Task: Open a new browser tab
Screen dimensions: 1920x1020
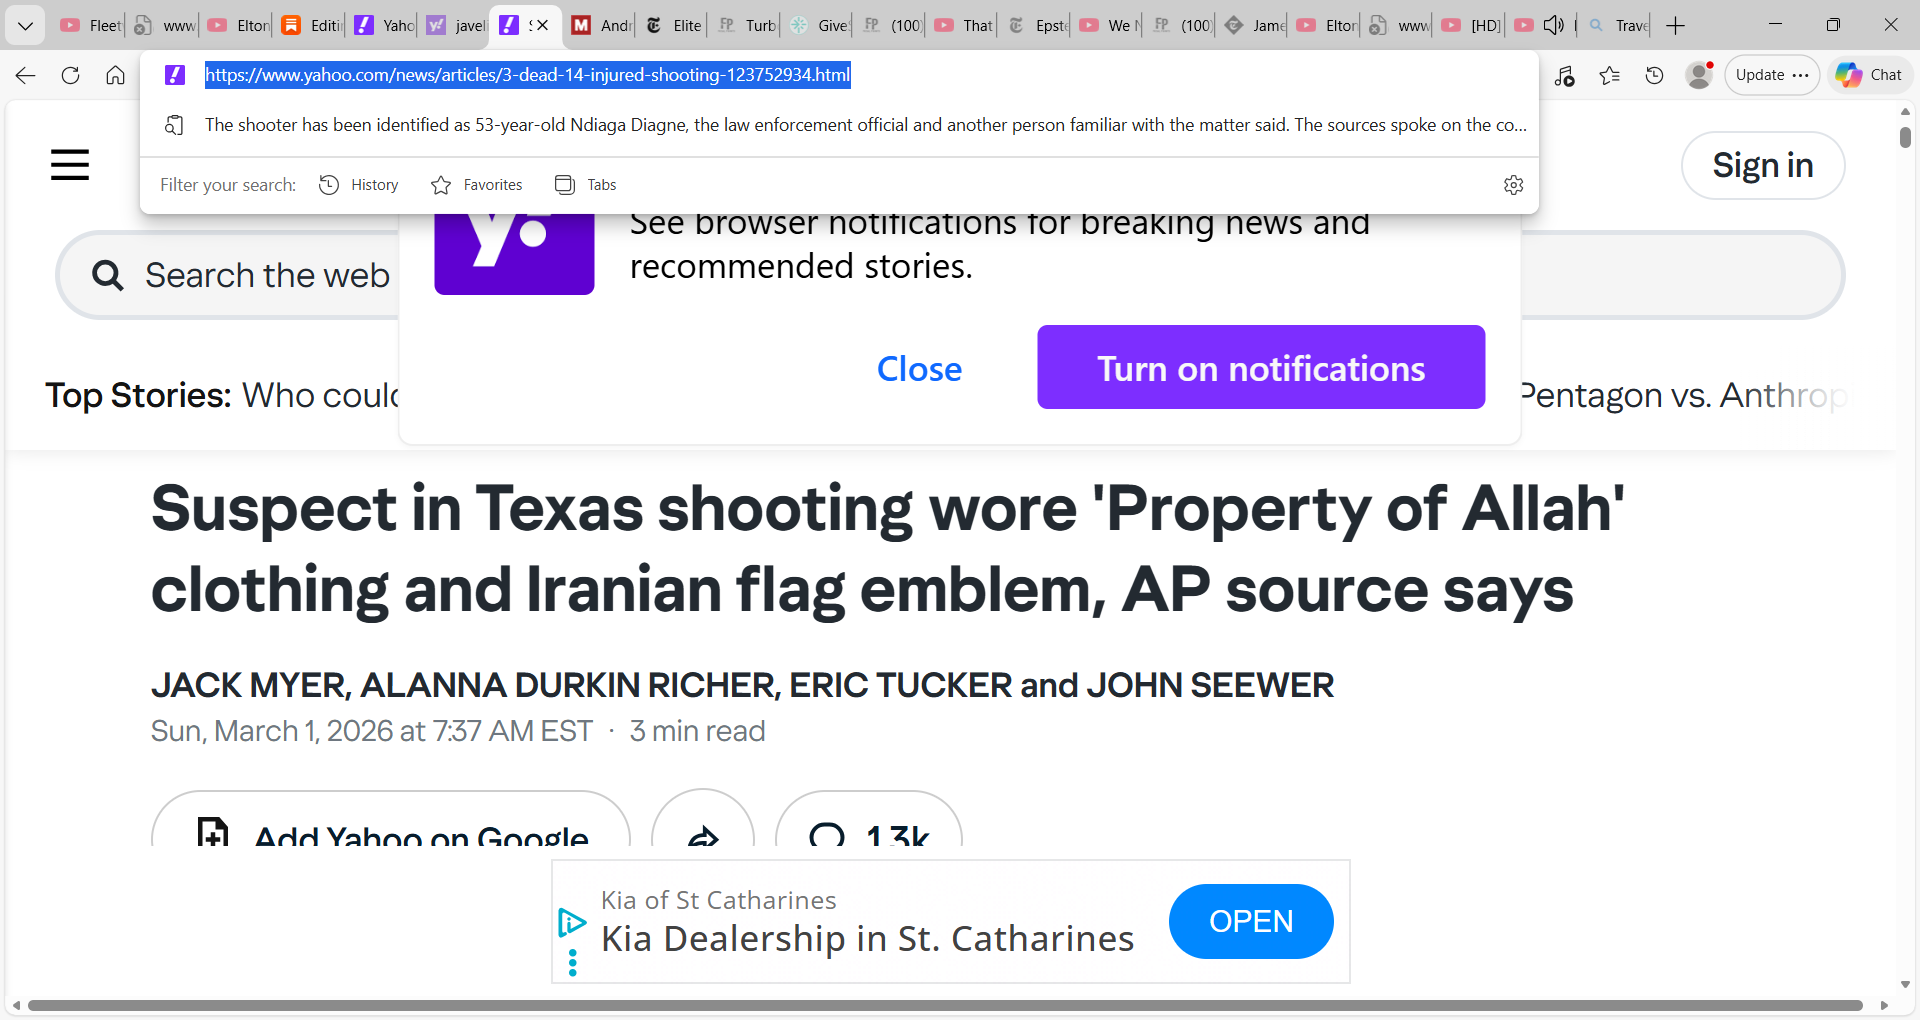Action: click(x=1676, y=25)
